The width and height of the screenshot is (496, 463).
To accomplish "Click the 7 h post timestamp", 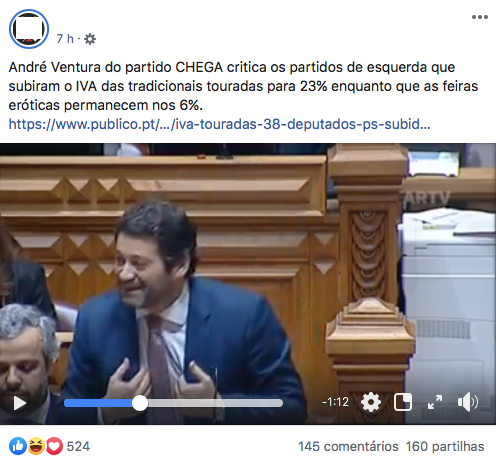I will click(65, 39).
